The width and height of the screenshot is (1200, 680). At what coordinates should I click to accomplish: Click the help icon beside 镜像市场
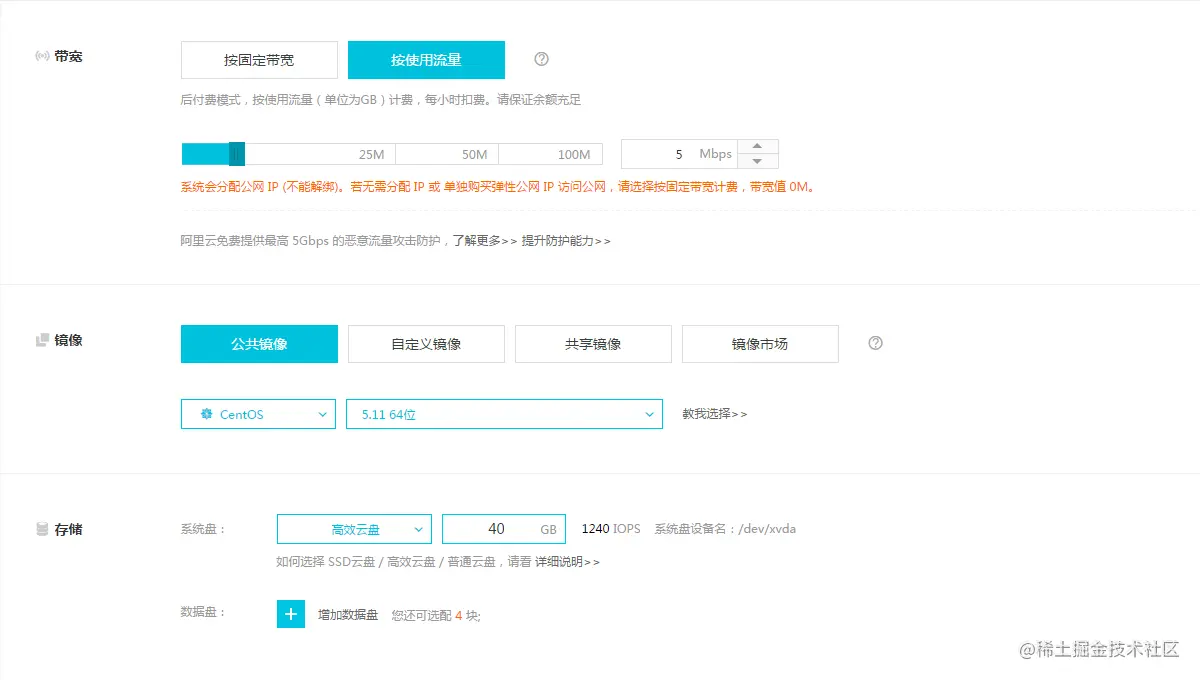pos(876,343)
